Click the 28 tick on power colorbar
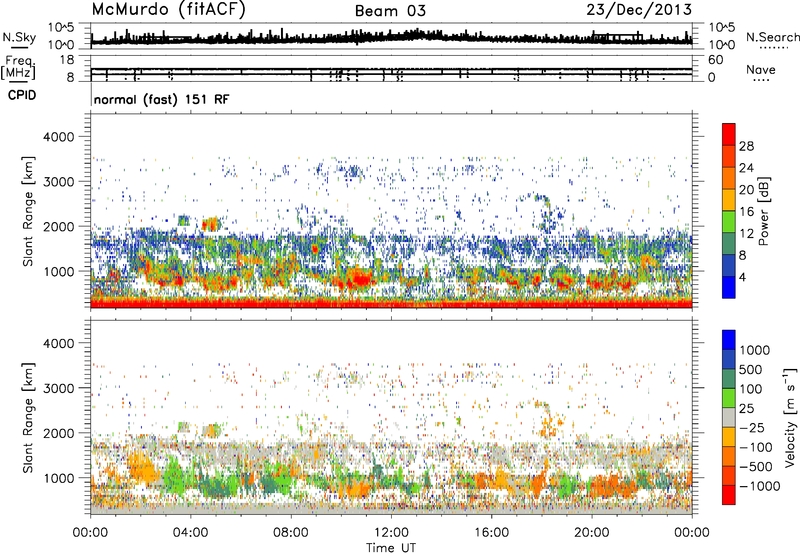800x554 pixels. (x=746, y=146)
